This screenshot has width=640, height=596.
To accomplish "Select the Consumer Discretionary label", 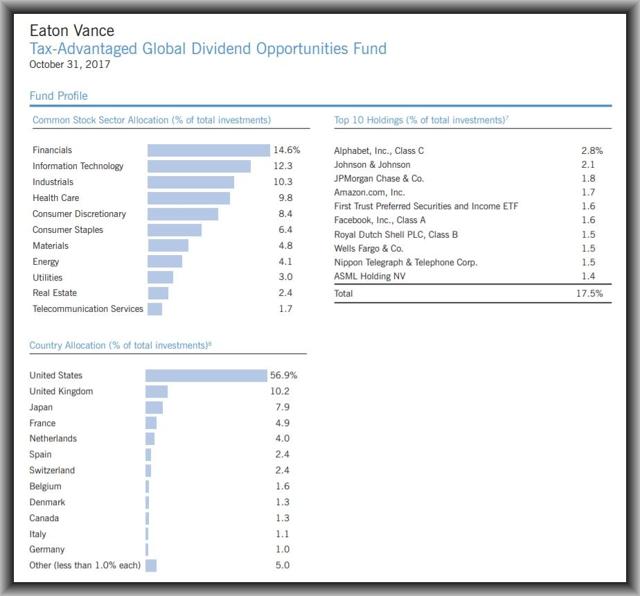I will pos(79,214).
